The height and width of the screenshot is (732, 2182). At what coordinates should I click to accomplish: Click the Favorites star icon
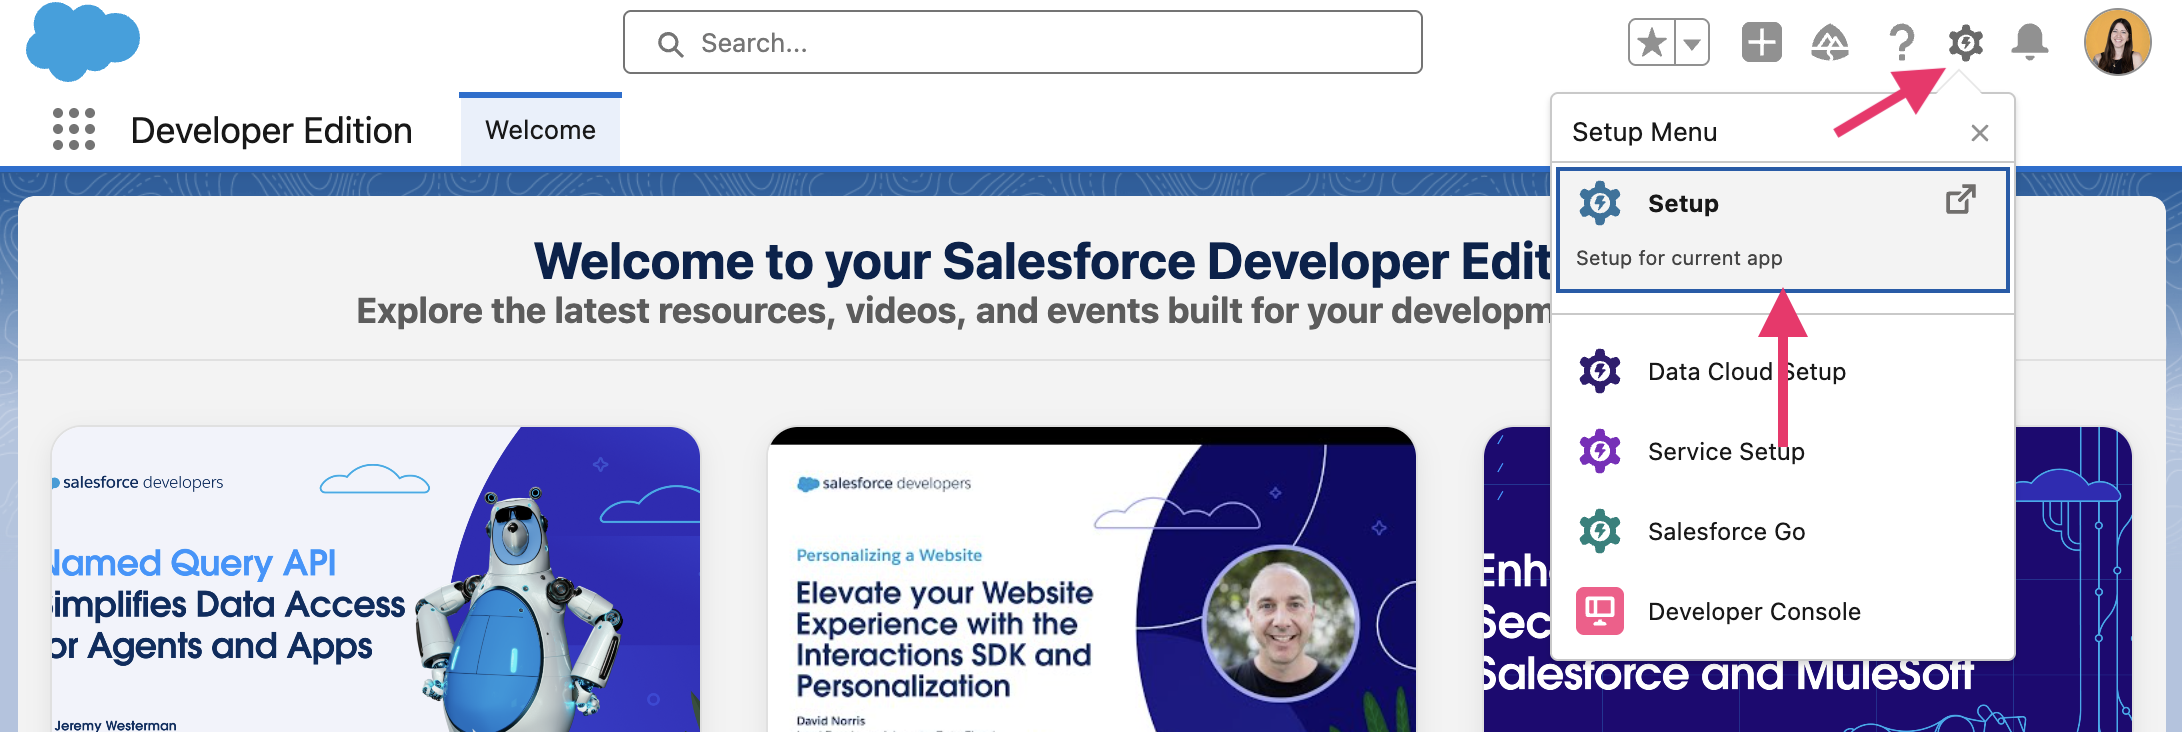point(1652,43)
